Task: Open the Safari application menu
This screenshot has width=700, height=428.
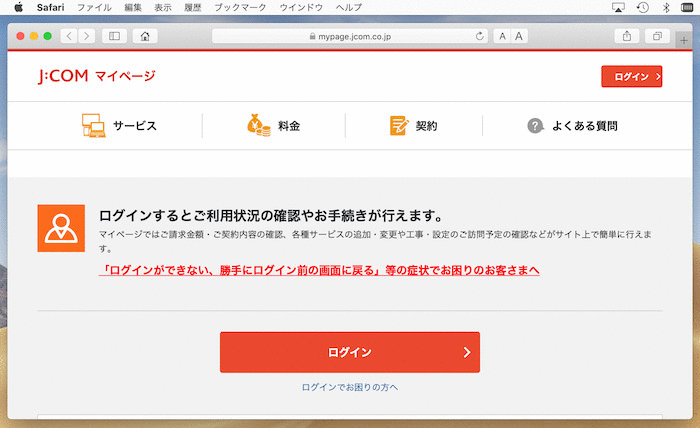Action: 50,7
